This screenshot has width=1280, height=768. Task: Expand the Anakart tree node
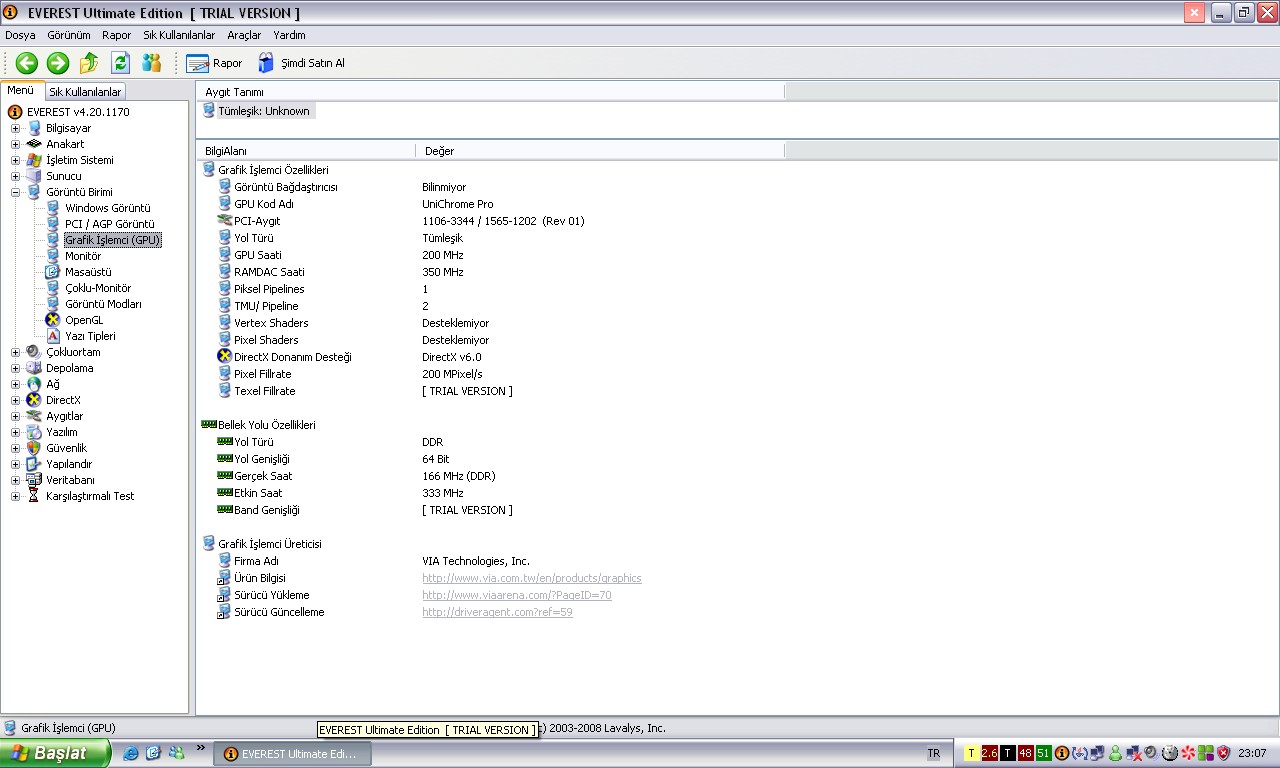click(x=15, y=144)
